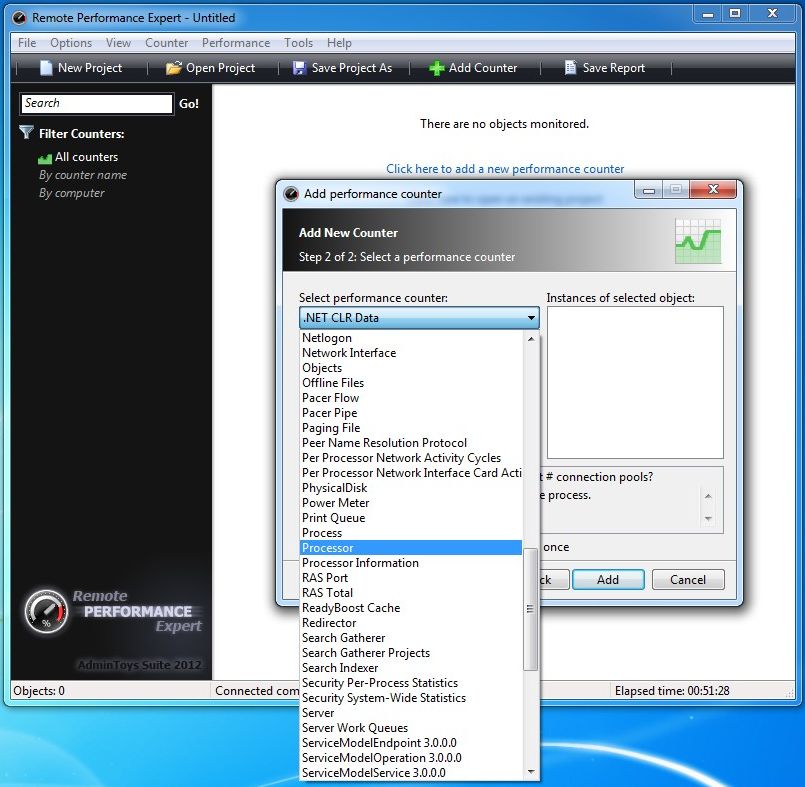This screenshot has height=787, width=805.
Task: Select the highlighted Processor entry
Action: pos(411,548)
